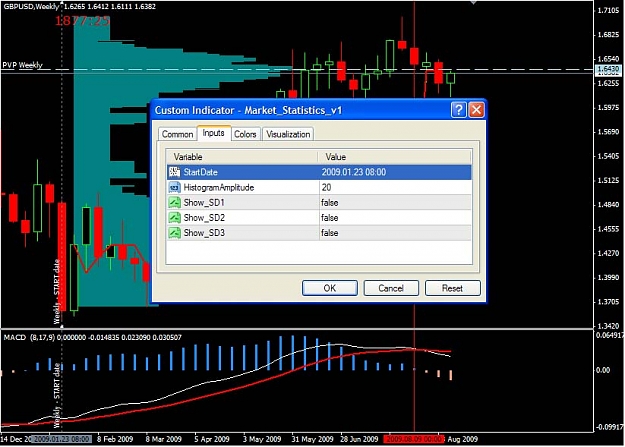
Task: Click the PVP Weekly line label
Action: pos(22,65)
